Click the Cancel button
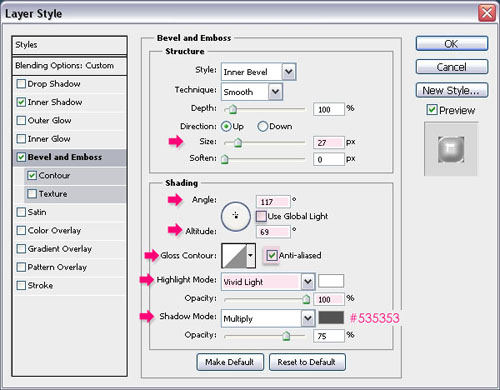This screenshot has height=390, width=500. pyautogui.click(x=452, y=67)
